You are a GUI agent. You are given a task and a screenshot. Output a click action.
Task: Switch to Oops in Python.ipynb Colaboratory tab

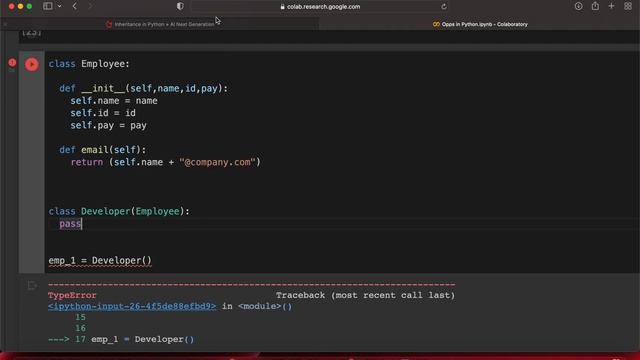[x=480, y=24]
